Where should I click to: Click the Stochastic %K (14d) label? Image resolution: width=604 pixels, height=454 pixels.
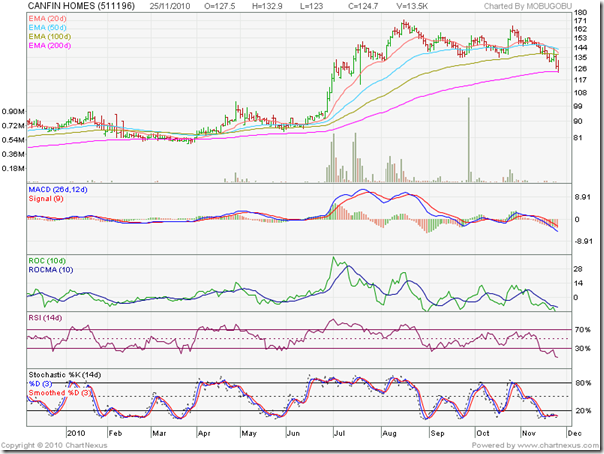pyautogui.click(x=67, y=373)
